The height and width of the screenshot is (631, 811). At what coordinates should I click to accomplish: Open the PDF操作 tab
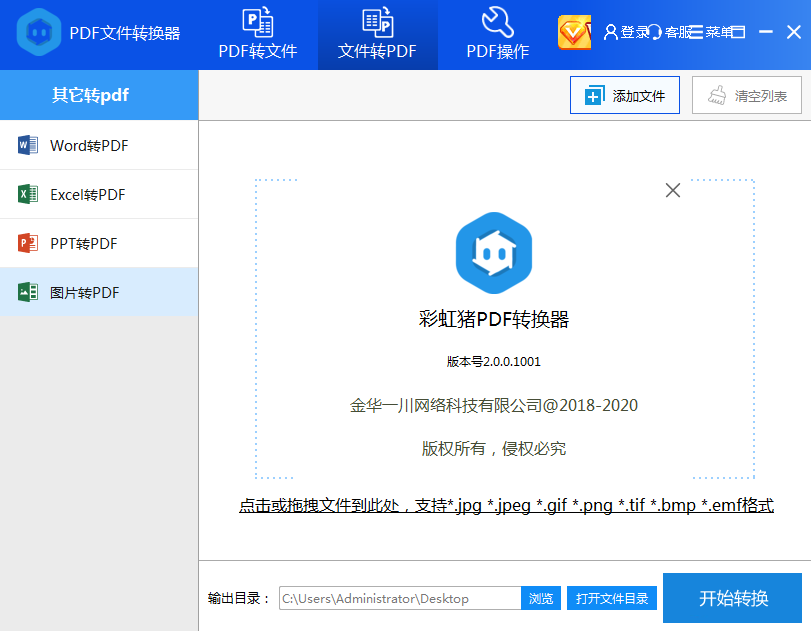498,34
